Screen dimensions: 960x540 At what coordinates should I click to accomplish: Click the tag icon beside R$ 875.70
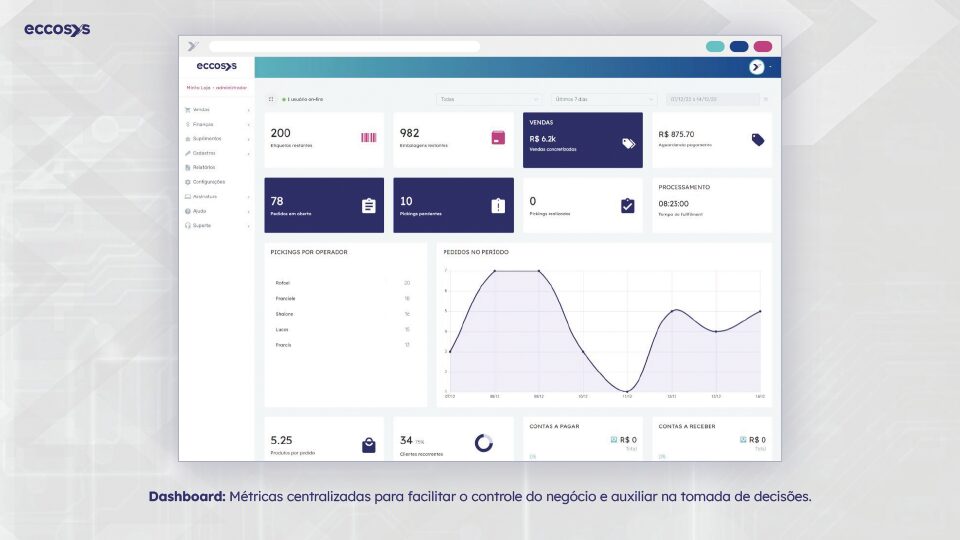coord(758,140)
